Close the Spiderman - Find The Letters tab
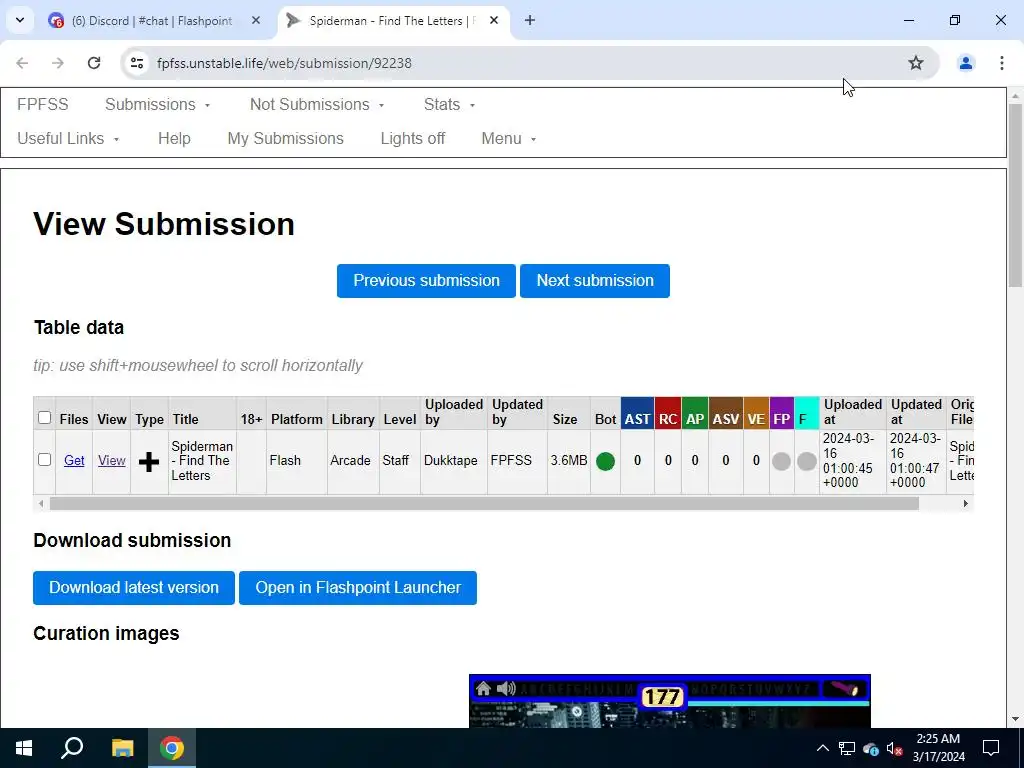This screenshot has height=768, width=1024. click(494, 20)
